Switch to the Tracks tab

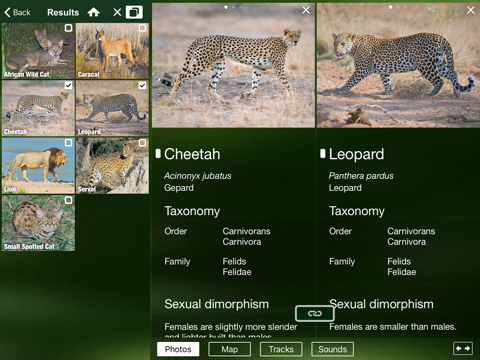pos(281,349)
